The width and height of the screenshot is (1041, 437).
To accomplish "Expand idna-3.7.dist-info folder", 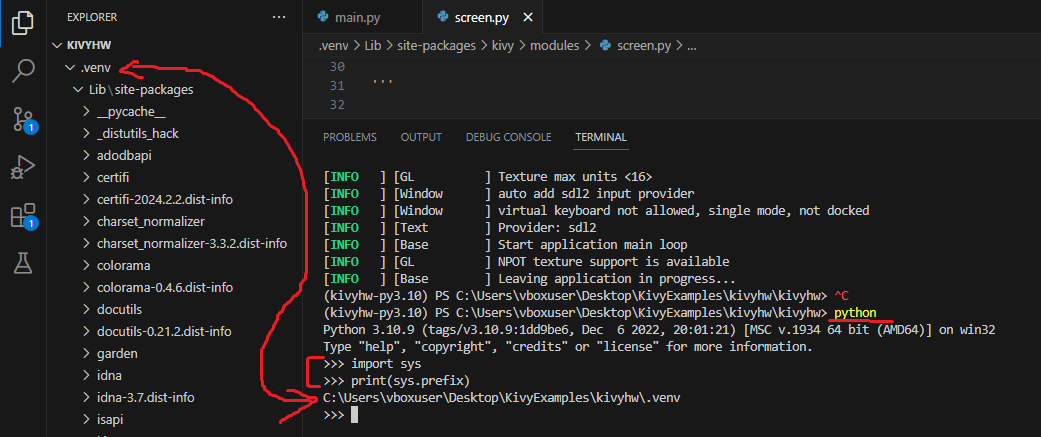I will coord(86,397).
